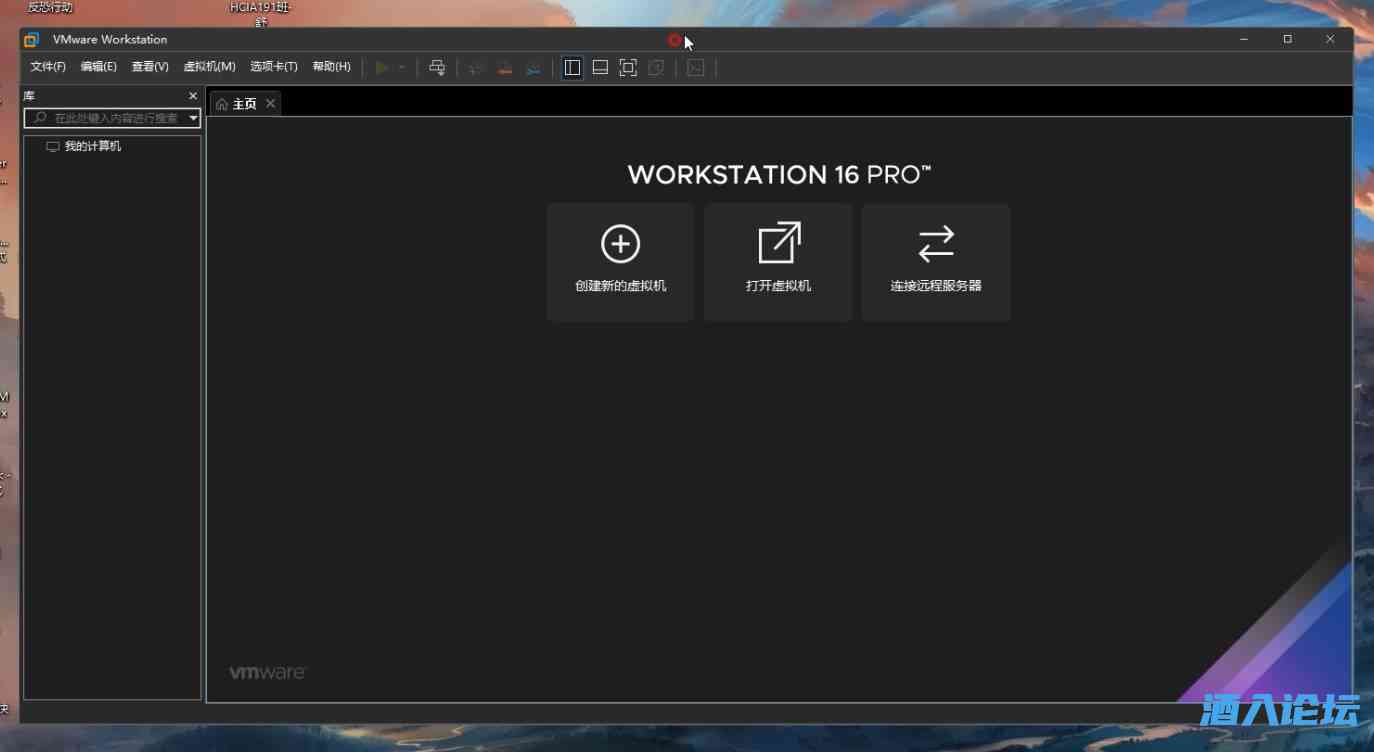The image size is (1374, 752).
Task: Close the 库 library panel
Action: [x=193, y=96]
